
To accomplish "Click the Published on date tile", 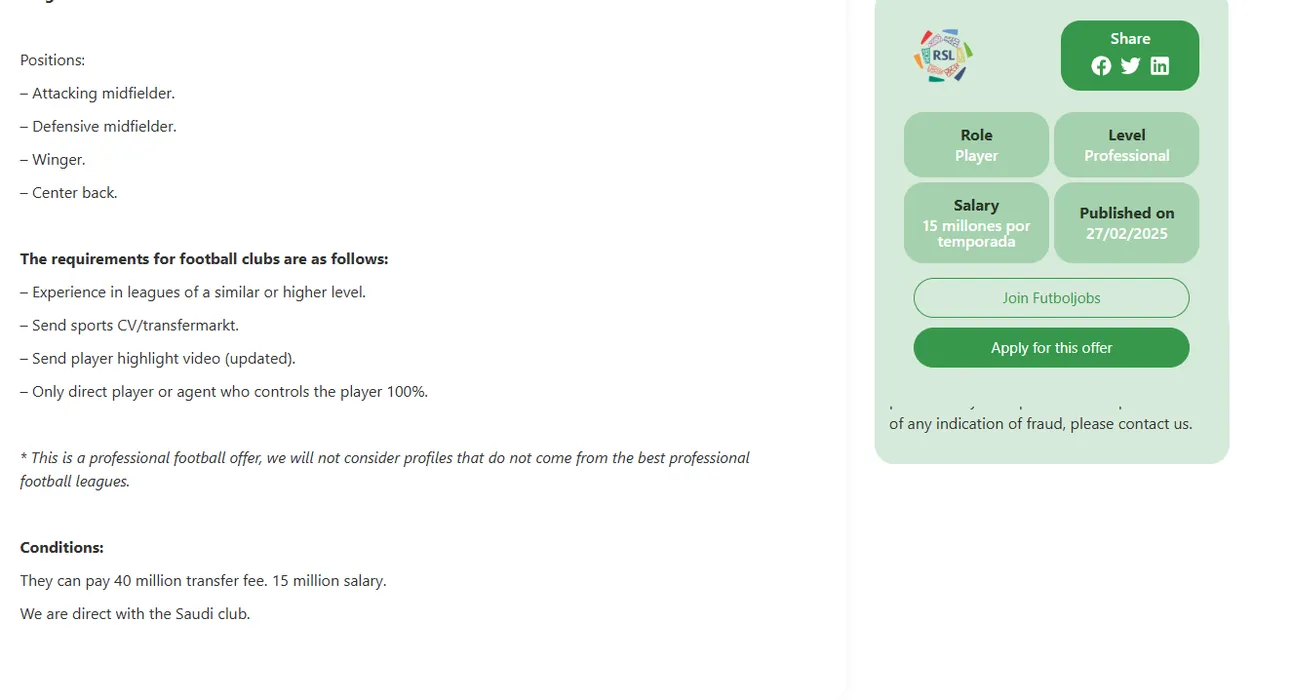I will 1126,222.
